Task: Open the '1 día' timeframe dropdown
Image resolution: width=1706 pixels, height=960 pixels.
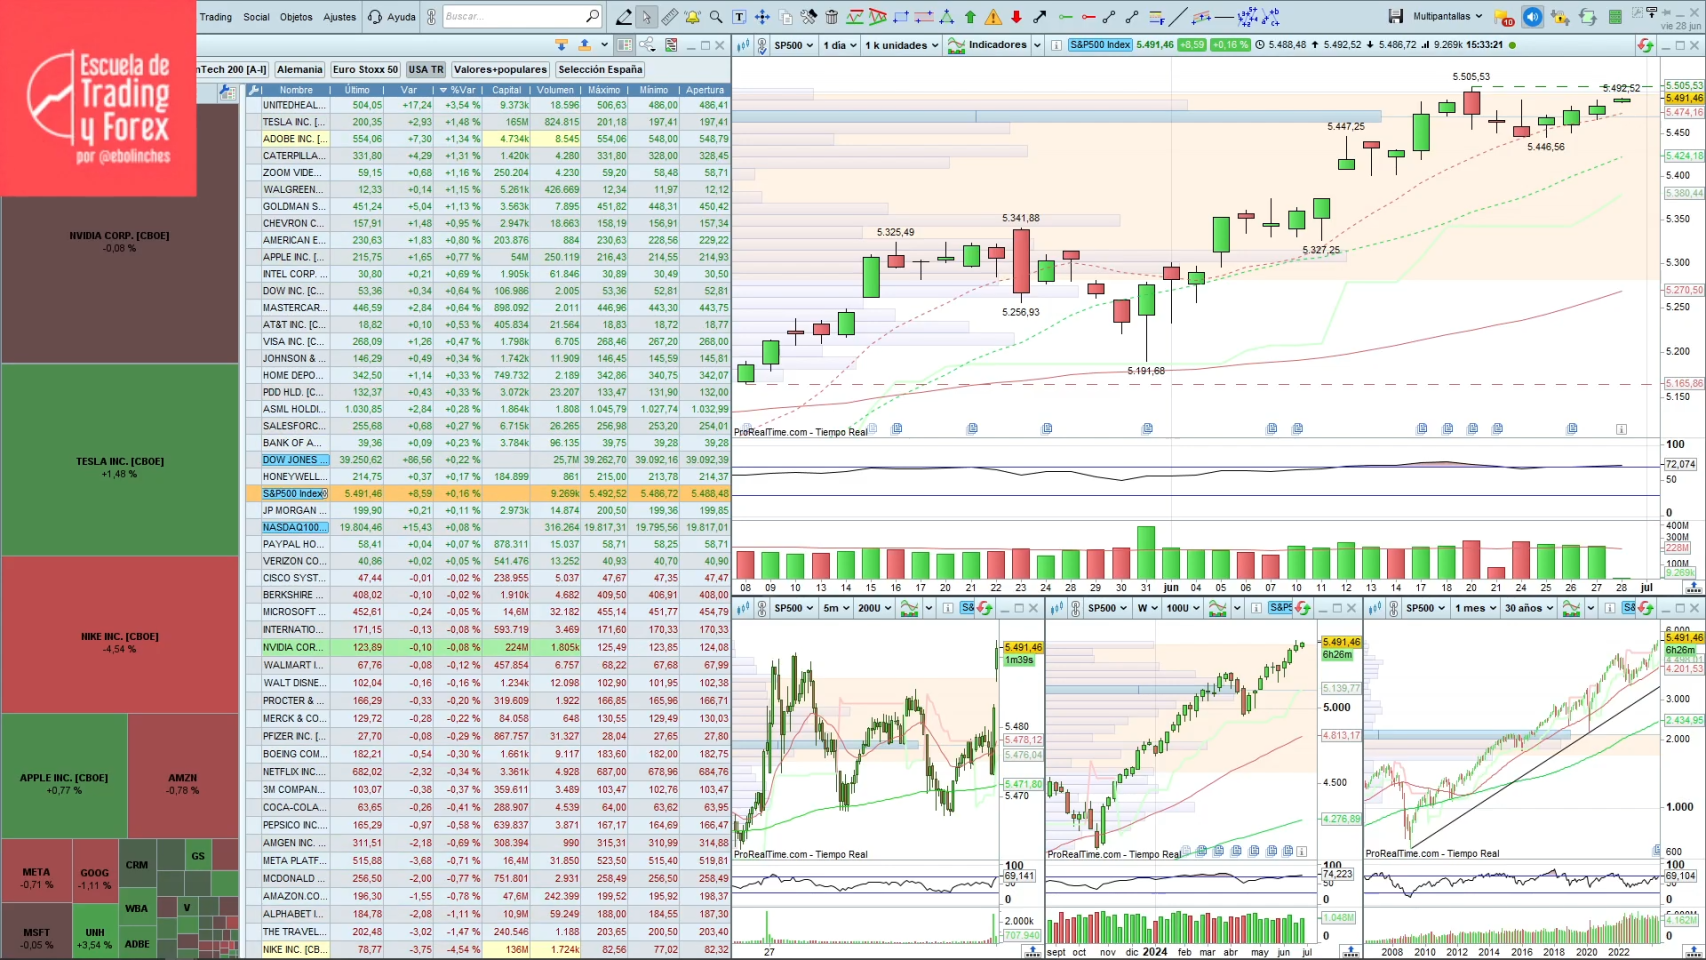Action: 844,46
